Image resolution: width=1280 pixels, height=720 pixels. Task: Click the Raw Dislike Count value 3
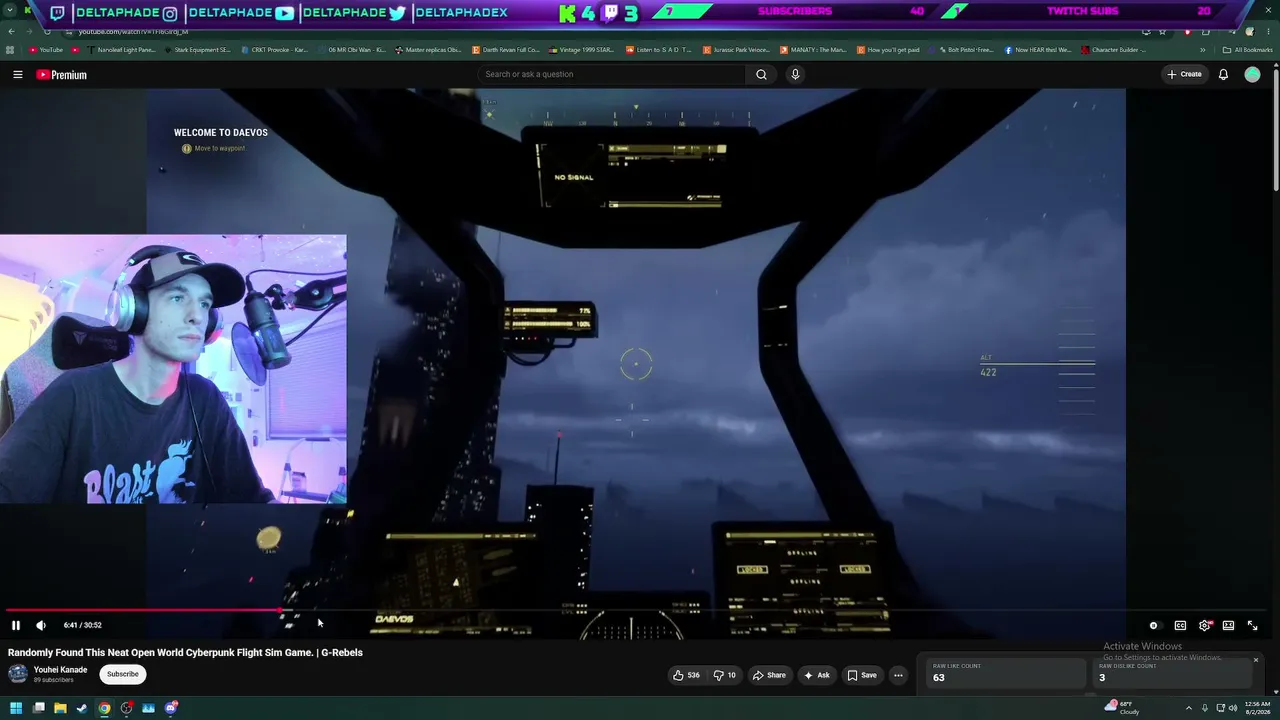[1102, 678]
